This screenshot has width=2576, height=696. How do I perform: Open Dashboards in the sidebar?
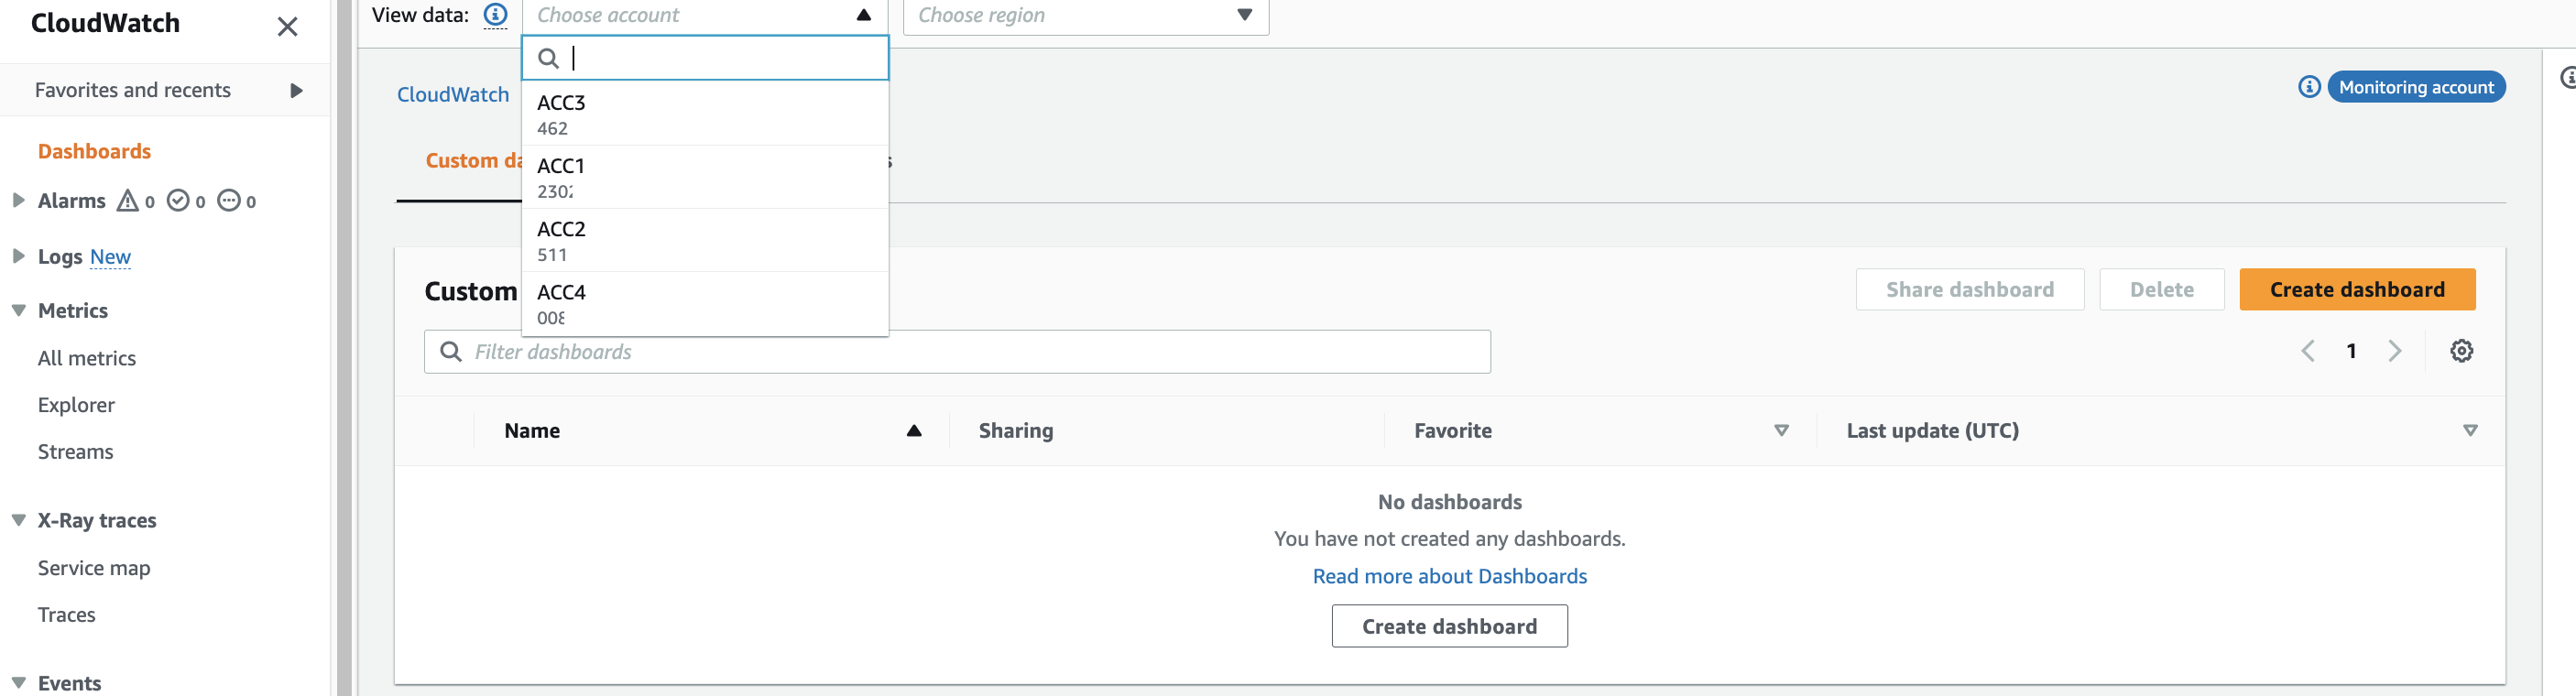click(94, 151)
